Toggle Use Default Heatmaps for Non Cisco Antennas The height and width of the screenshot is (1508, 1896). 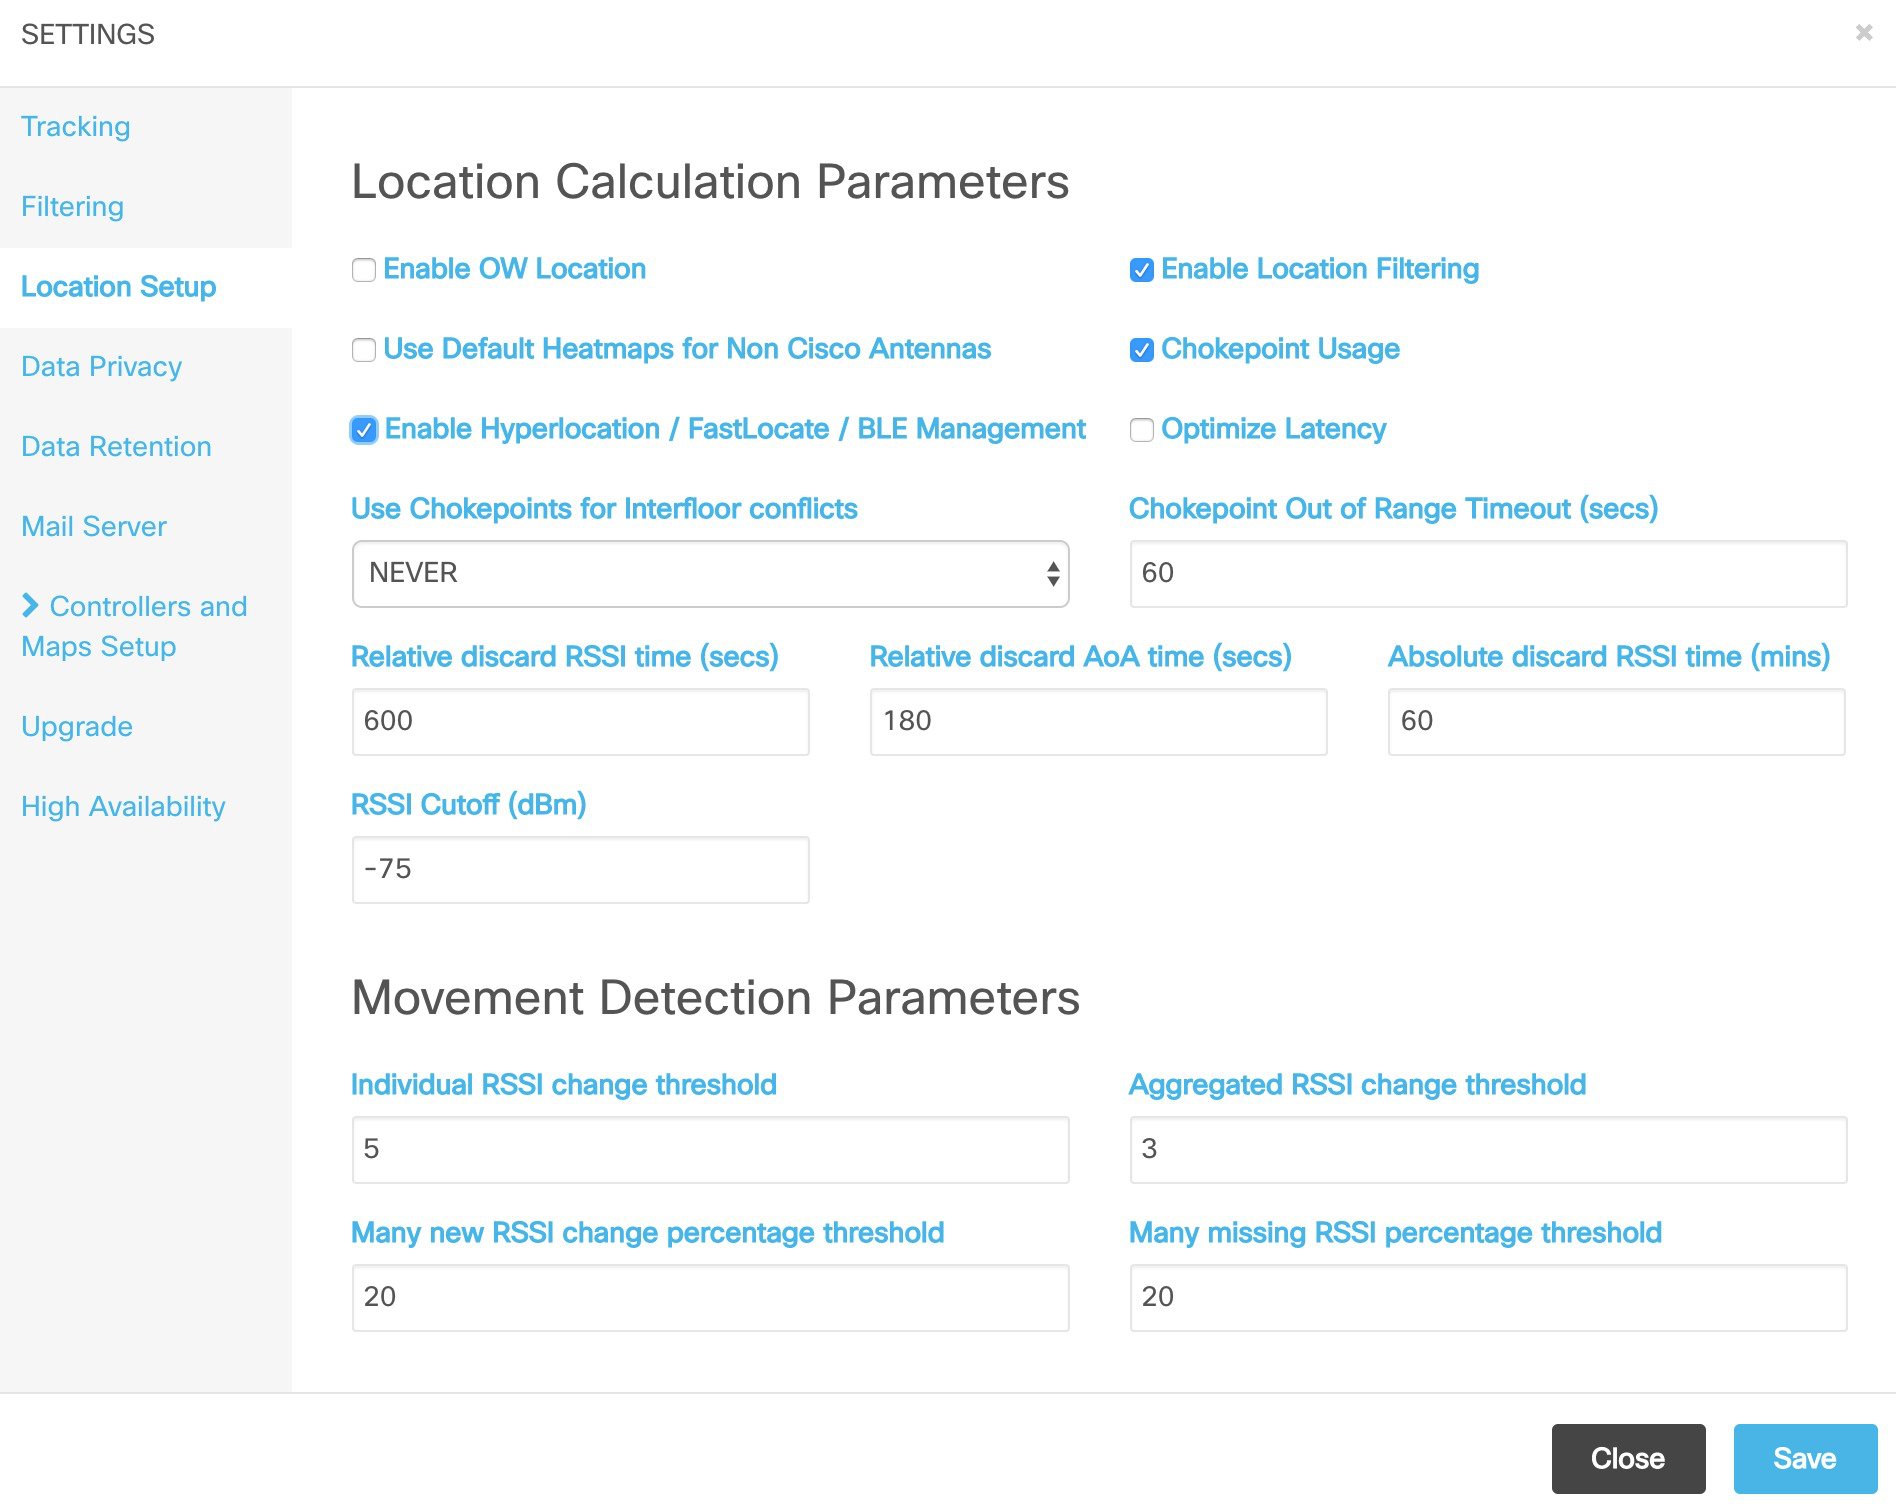(x=364, y=350)
